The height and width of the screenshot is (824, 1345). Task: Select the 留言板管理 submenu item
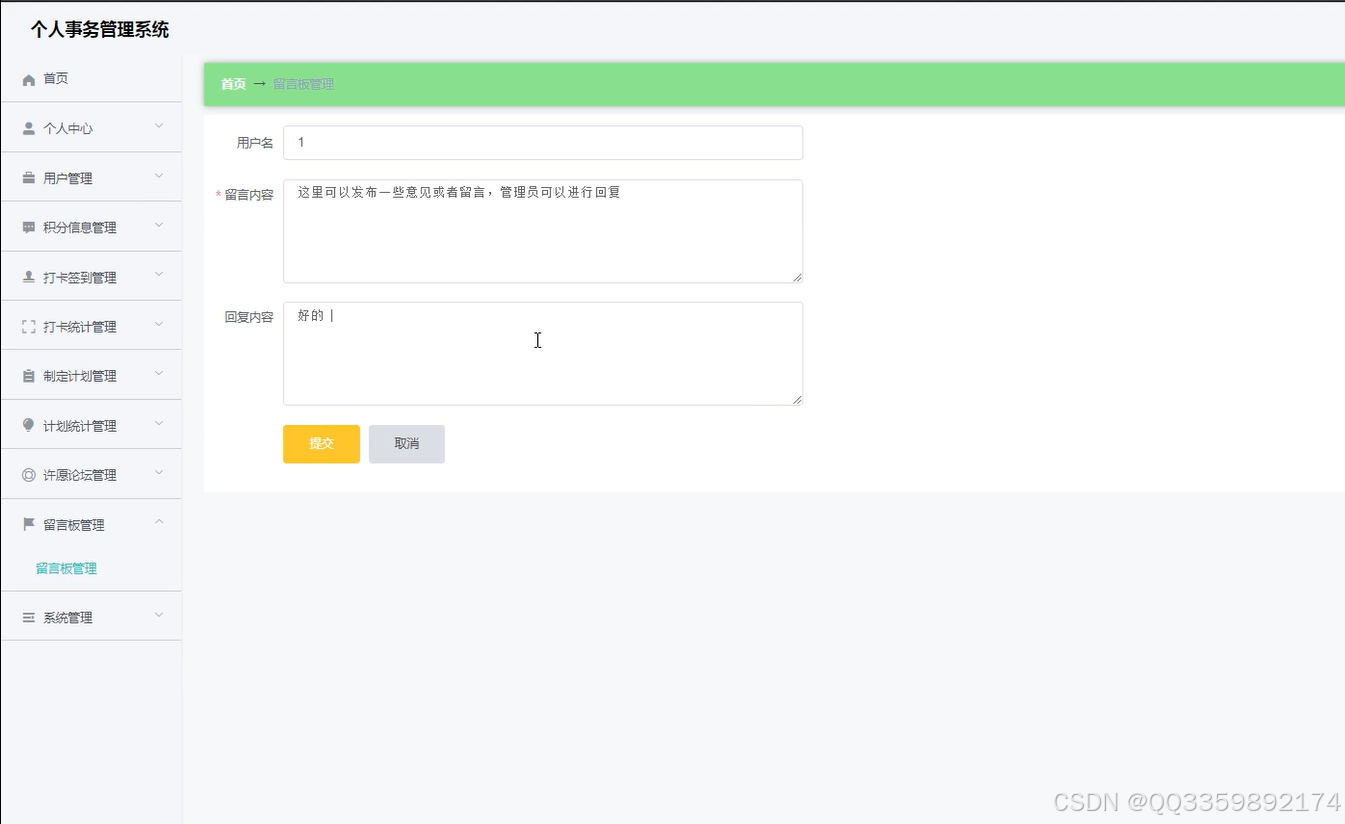pos(67,568)
